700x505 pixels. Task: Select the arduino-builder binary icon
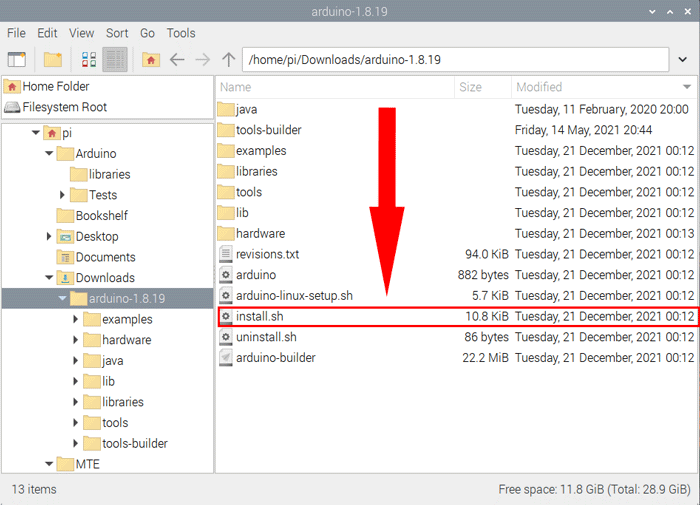tap(226, 358)
